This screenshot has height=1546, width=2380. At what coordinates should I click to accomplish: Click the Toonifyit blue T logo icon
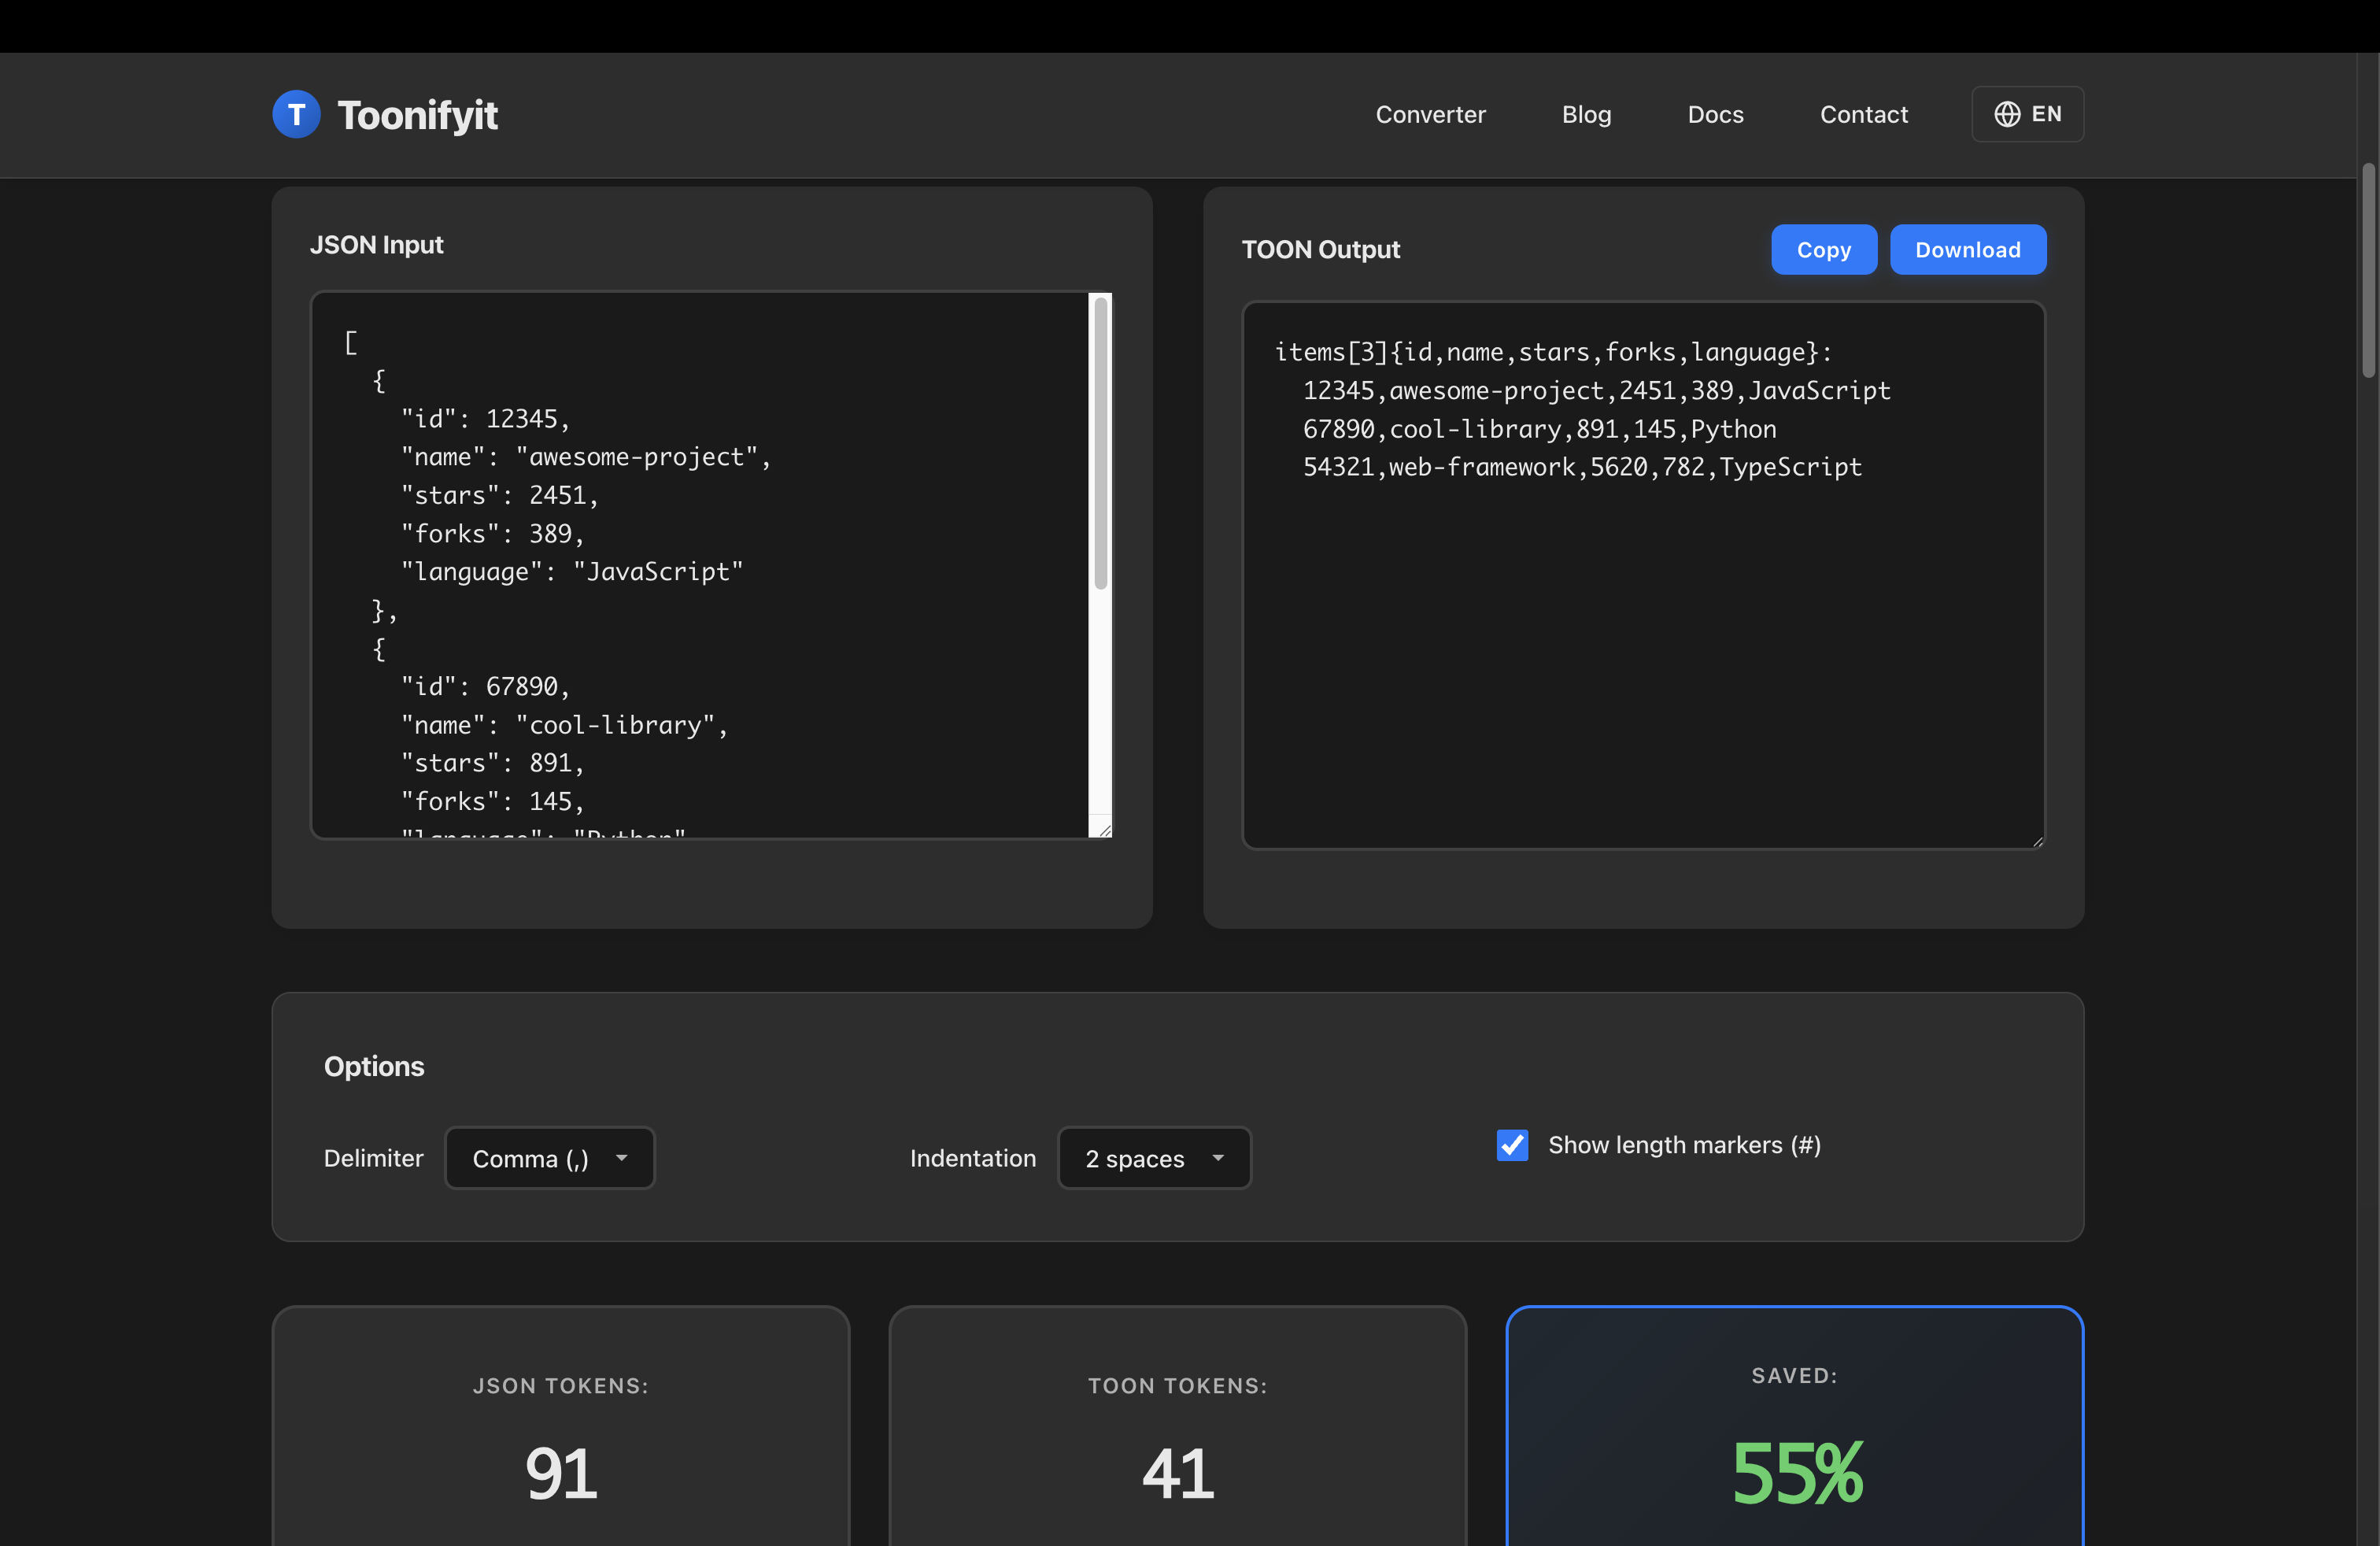point(296,115)
